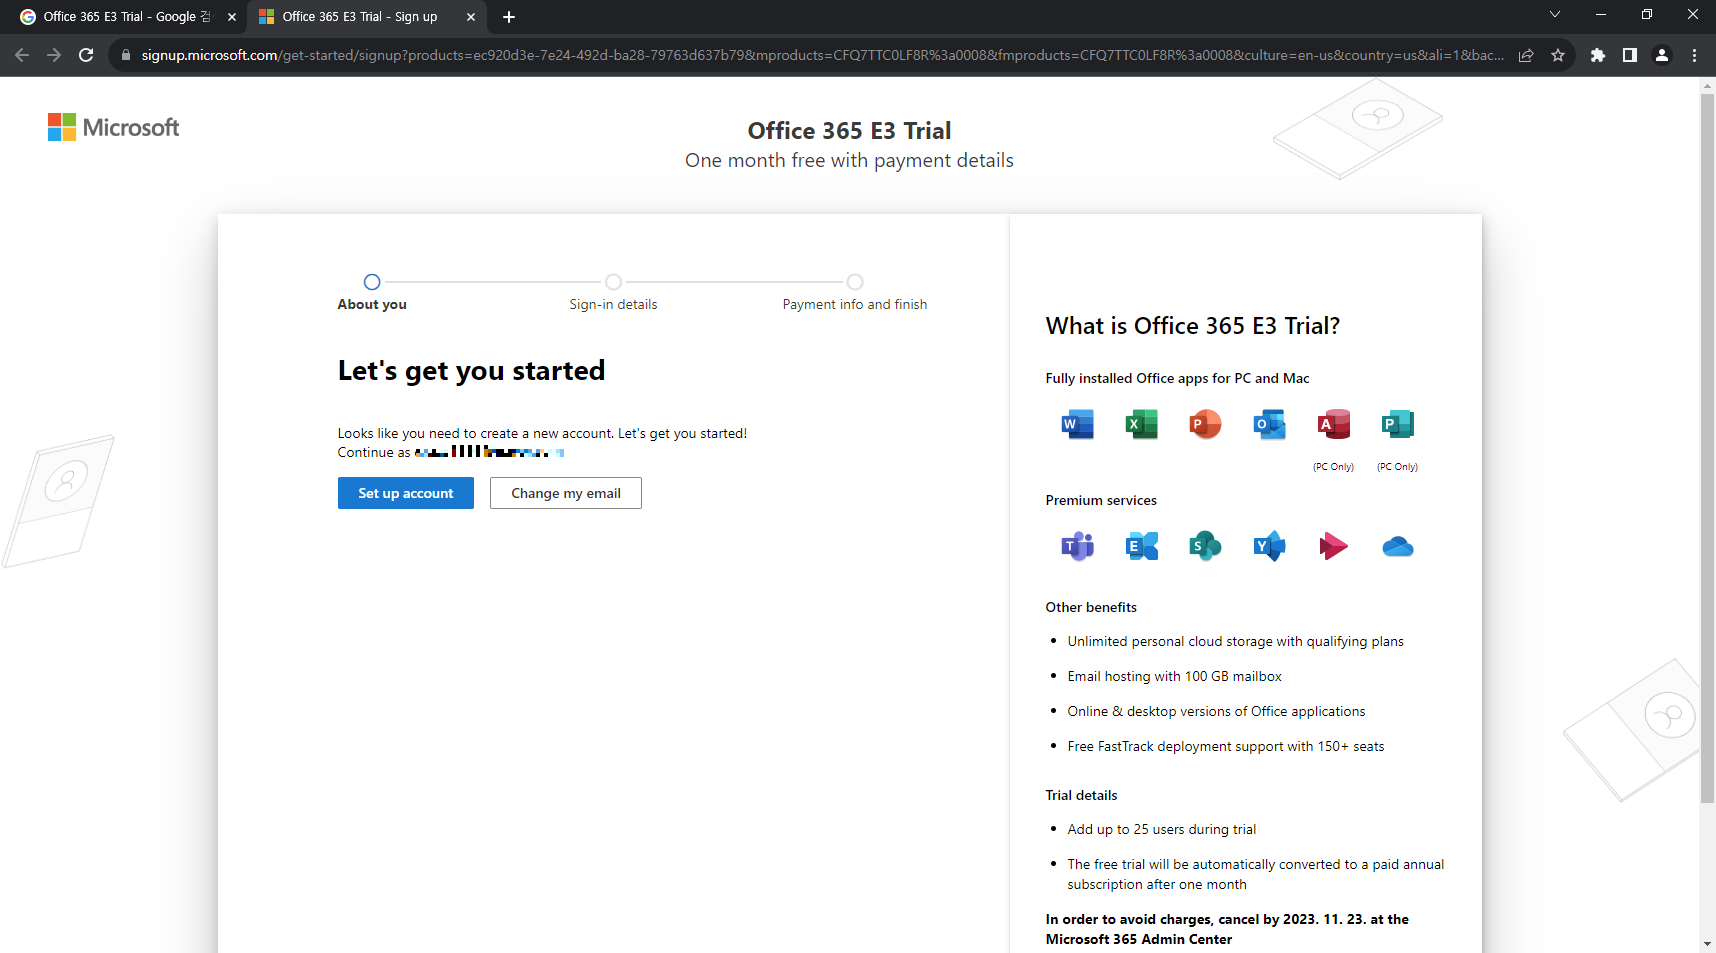Viewport: 1716px width, 953px height.
Task: Open Chrome profile menu
Action: [x=1662, y=55]
